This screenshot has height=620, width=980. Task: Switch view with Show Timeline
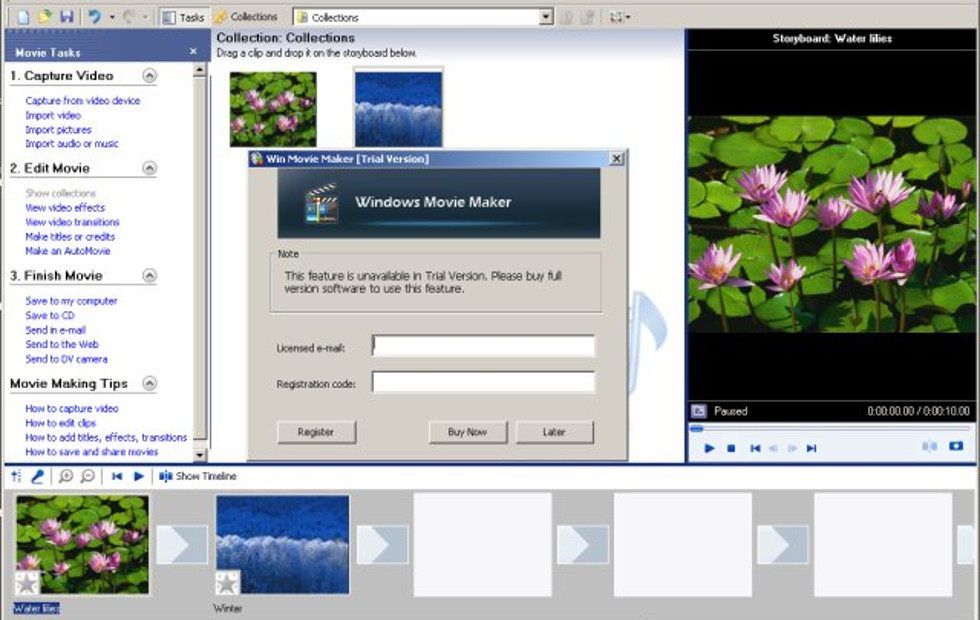coord(198,476)
